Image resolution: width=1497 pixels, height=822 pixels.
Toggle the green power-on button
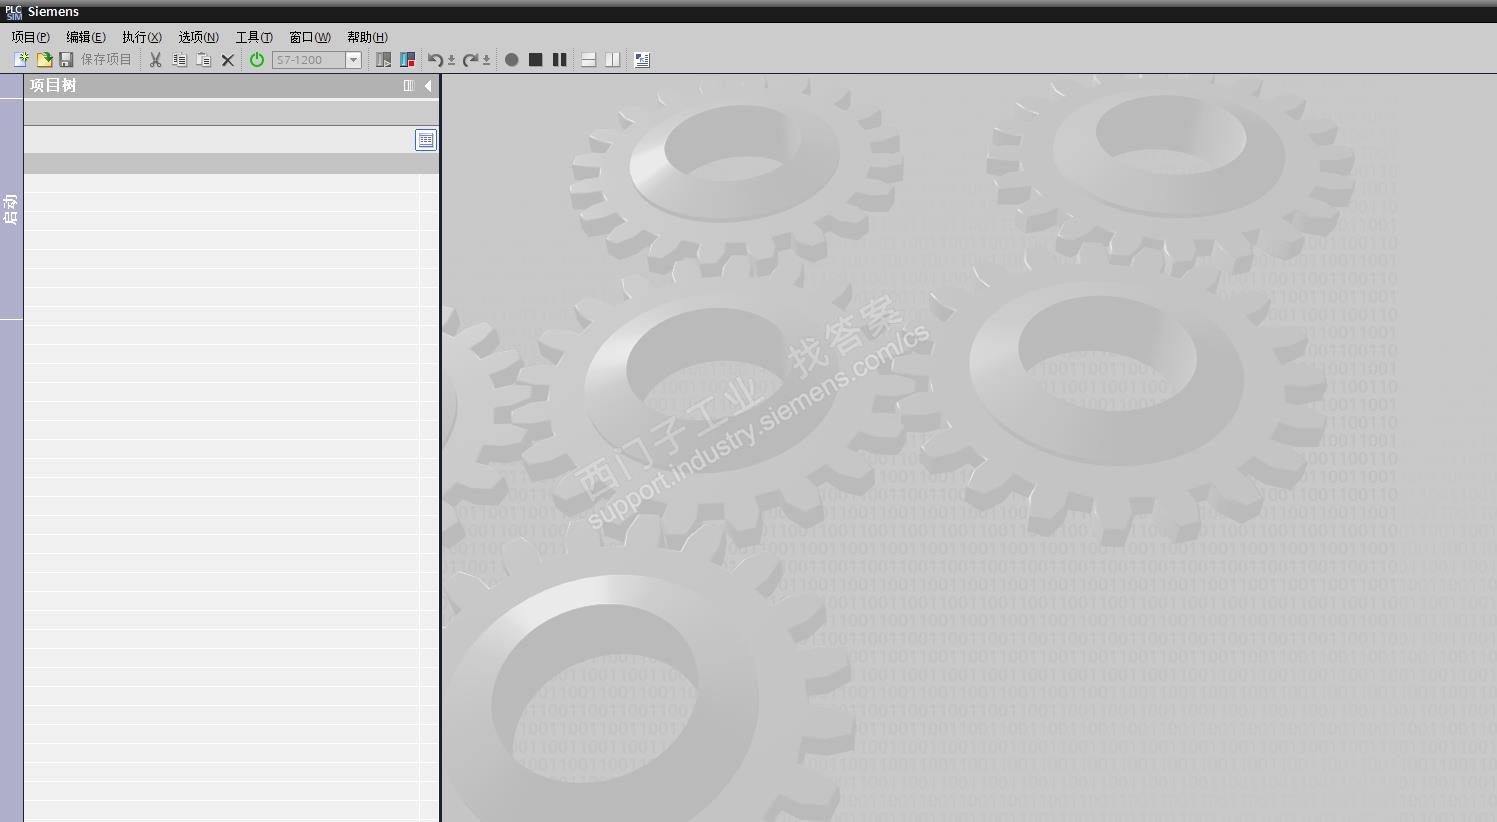pyautogui.click(x=257, y=60)
